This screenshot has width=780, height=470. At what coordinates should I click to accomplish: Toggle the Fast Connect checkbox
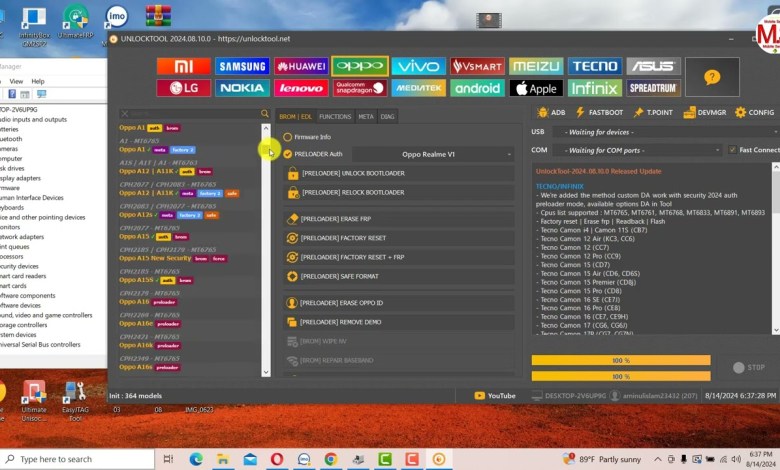[x=732, y=150]
